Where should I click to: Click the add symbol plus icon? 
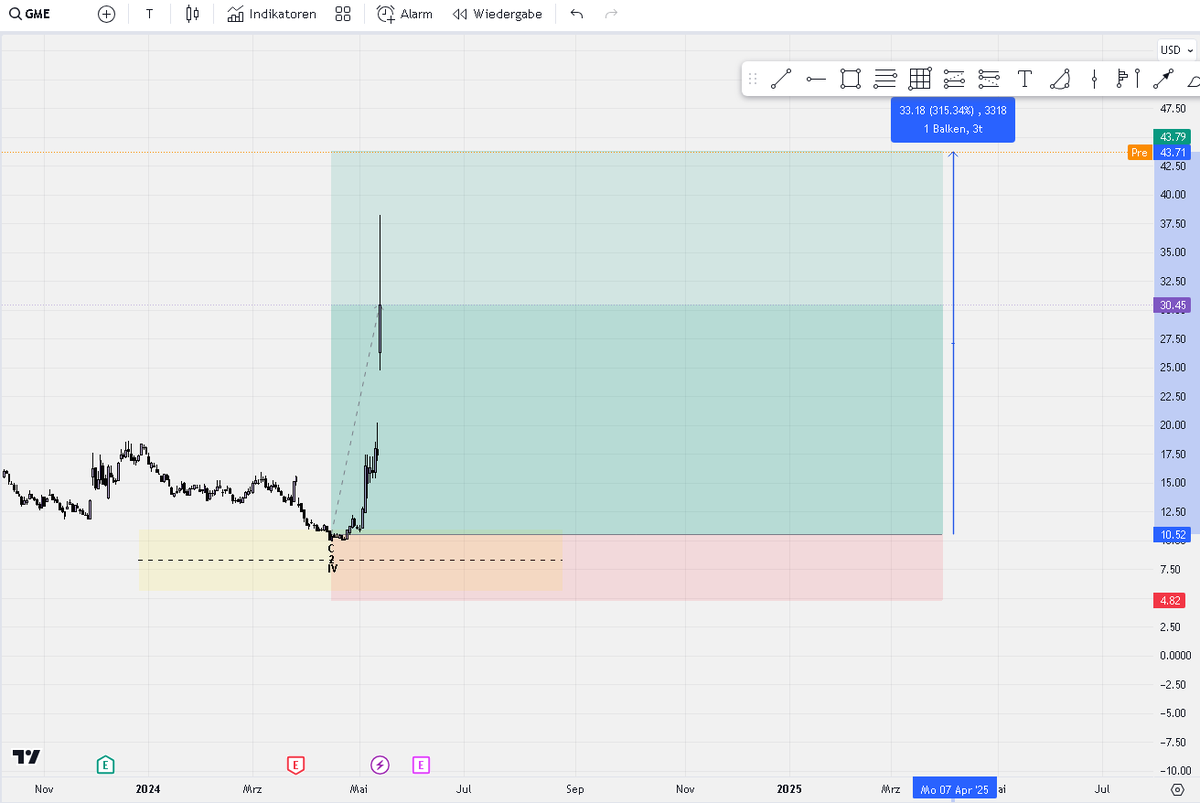pos(107,14)
